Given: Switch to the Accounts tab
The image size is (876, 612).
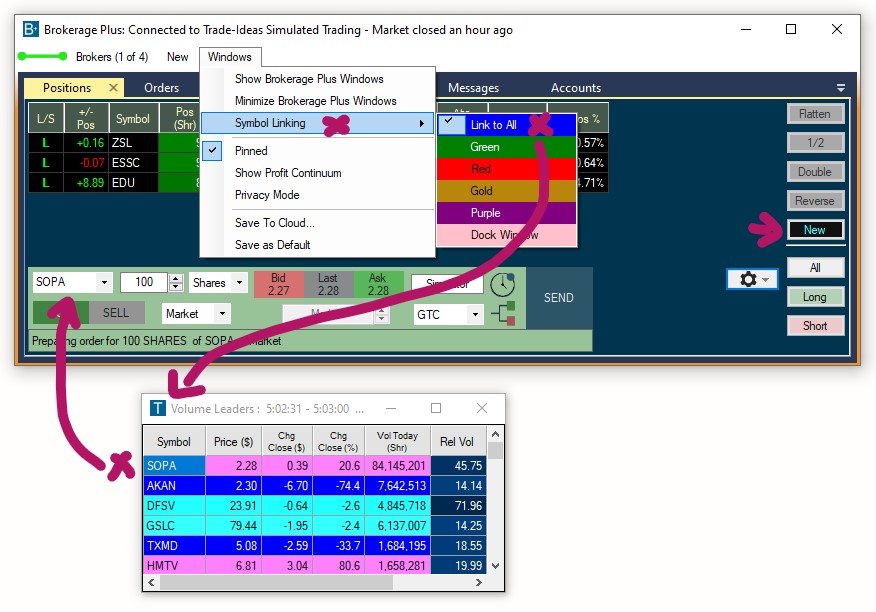Looking at the screenshot, I should 576,88.
